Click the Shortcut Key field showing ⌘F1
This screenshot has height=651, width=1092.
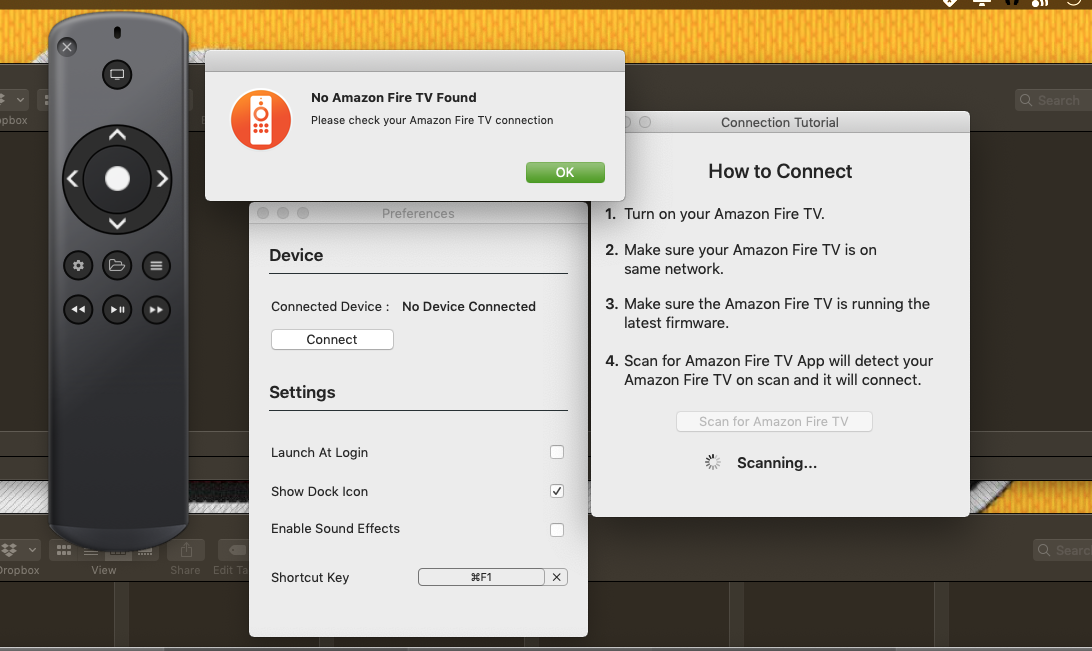click(481, 577)
